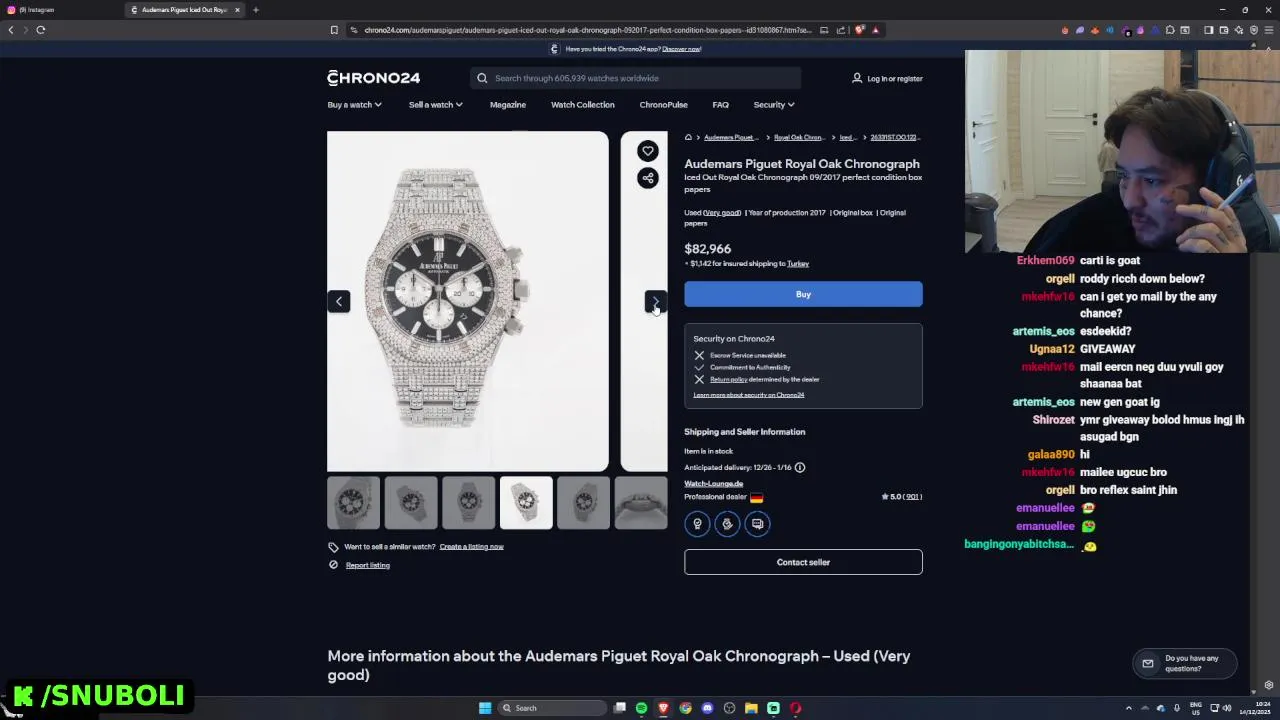Show next watch photo with right arrow
Image resolution: width=1280 pixels, height=720 pixels.
(x=655, y=301)
